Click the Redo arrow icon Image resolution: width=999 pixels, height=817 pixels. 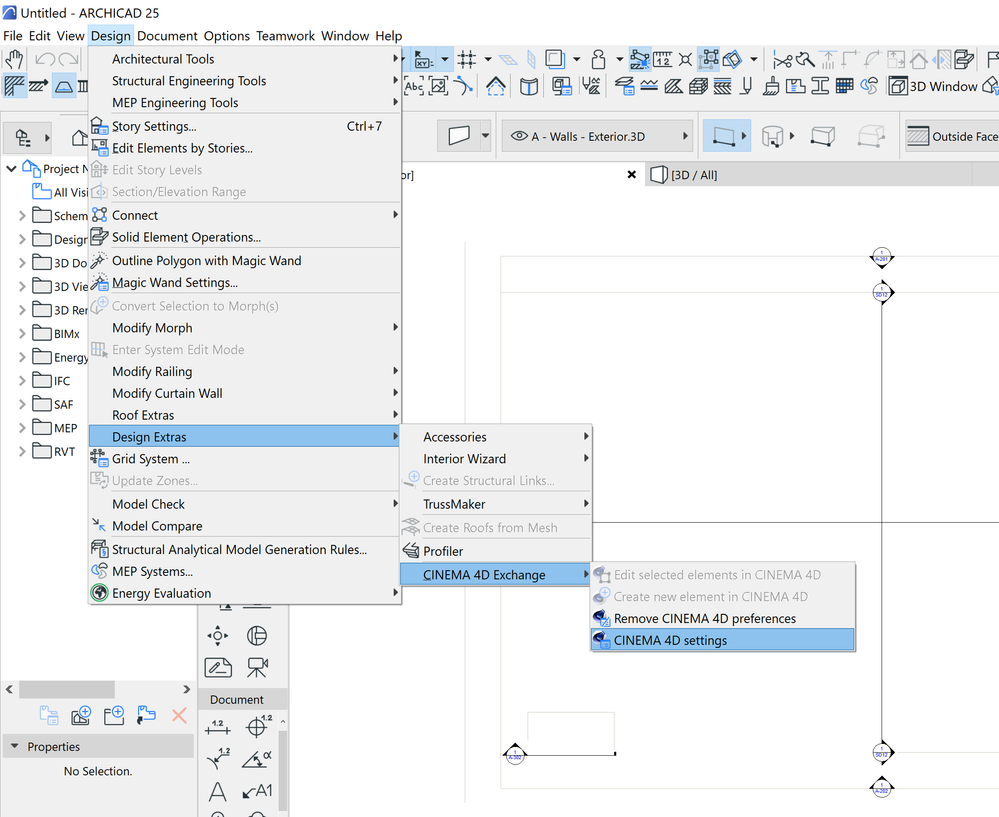[x=68, y=59]
